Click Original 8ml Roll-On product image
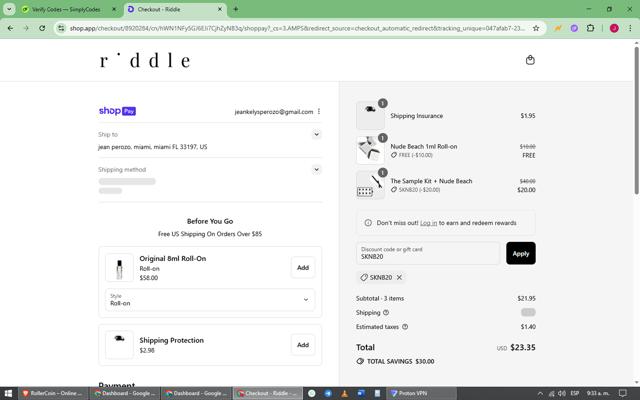The height and width of the screenshot is (400, 640). click(x=119, y=268)
